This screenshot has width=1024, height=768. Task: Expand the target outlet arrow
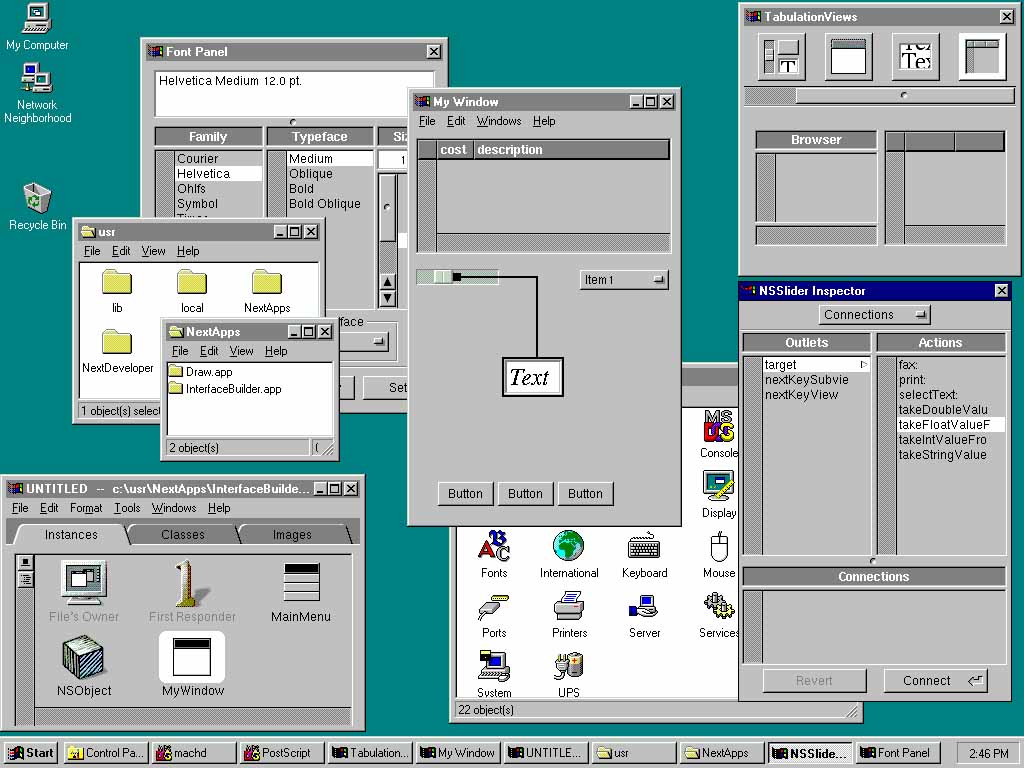pos(864,365)
